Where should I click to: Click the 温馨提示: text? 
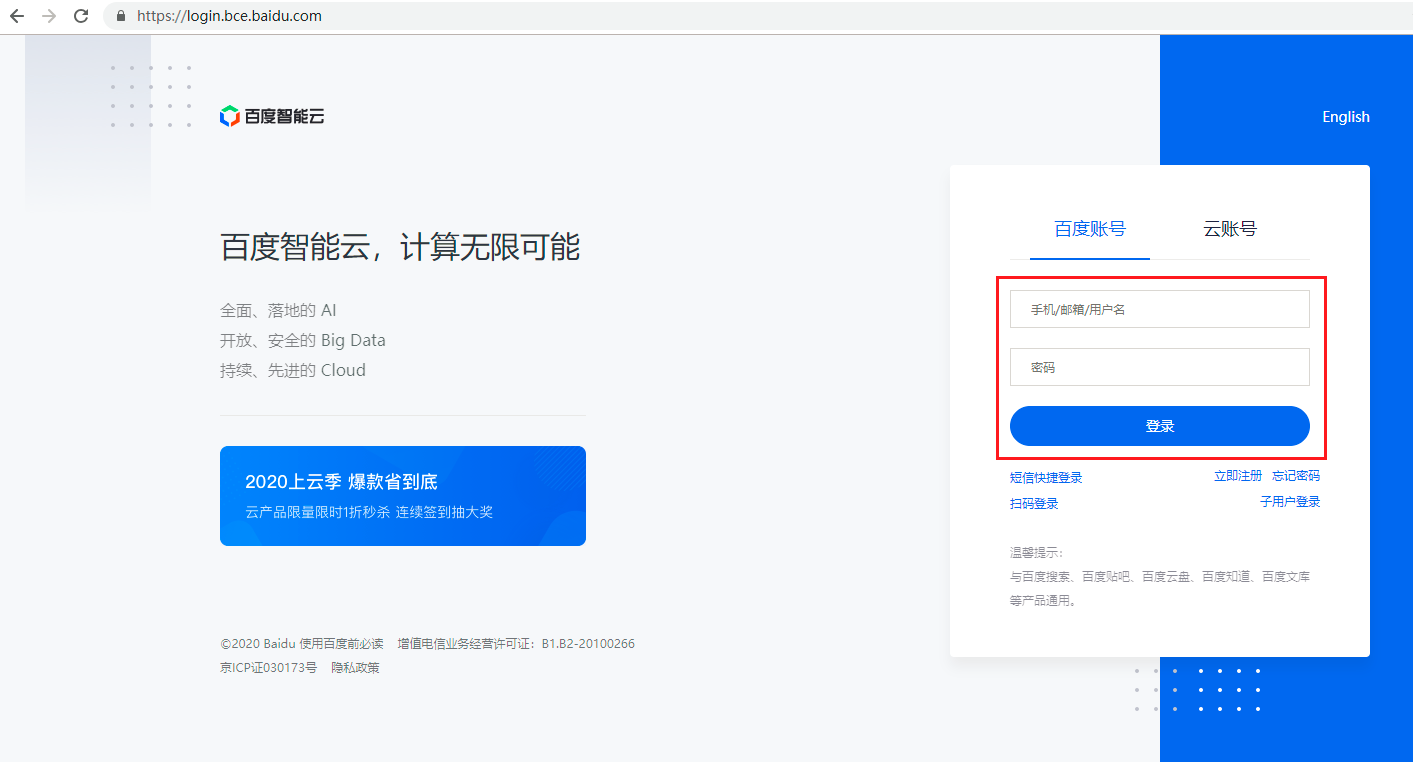point(1037,553)
